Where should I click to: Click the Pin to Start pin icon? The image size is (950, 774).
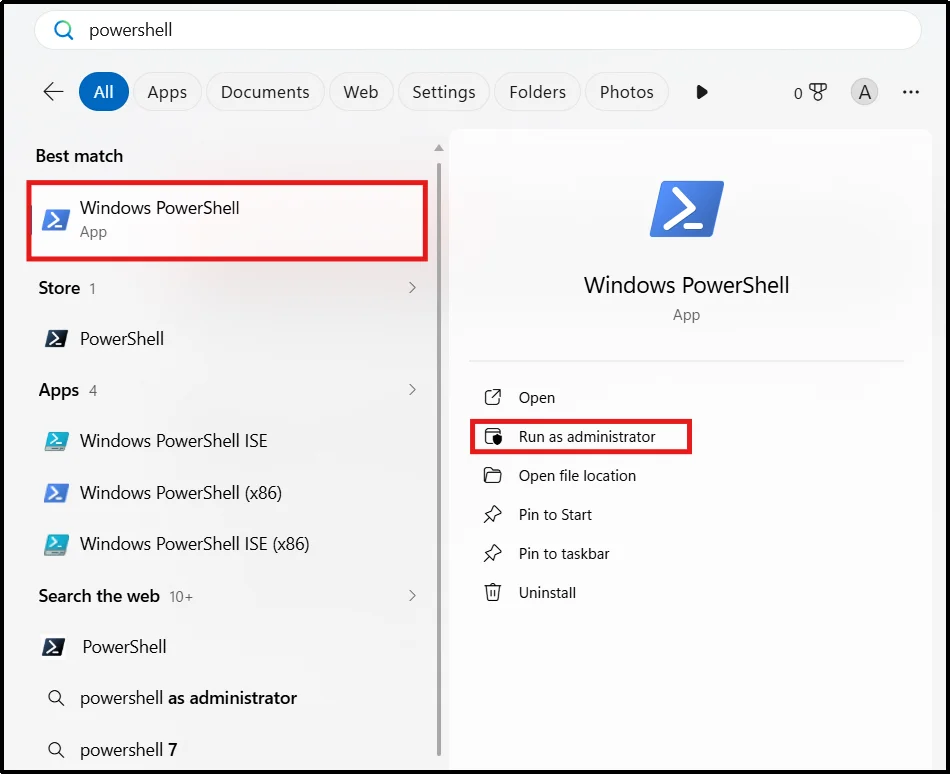point(493,514)
